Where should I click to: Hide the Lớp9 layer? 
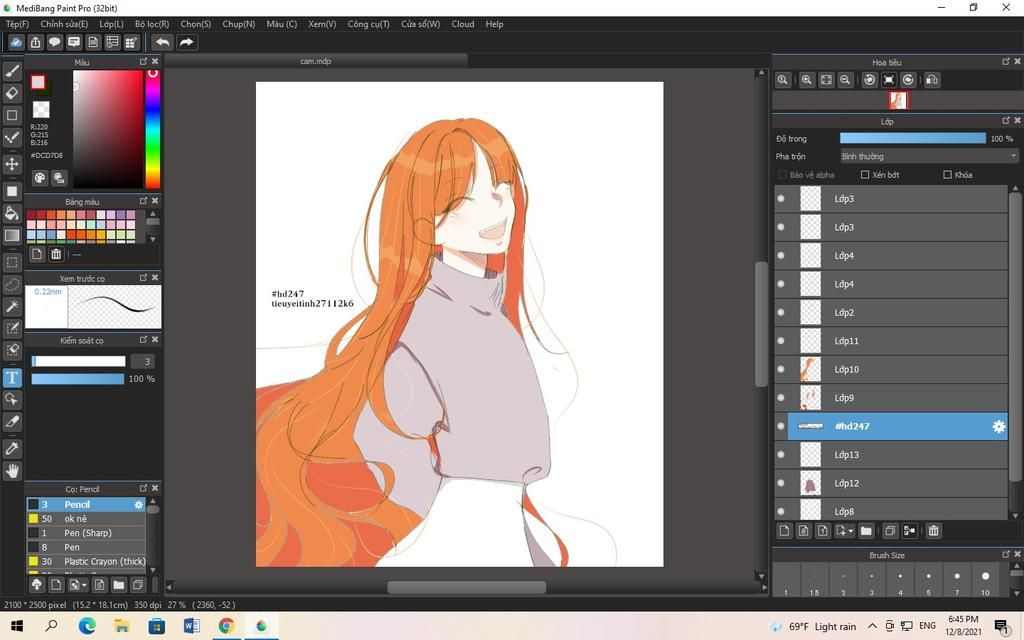[x=780, y=398]
